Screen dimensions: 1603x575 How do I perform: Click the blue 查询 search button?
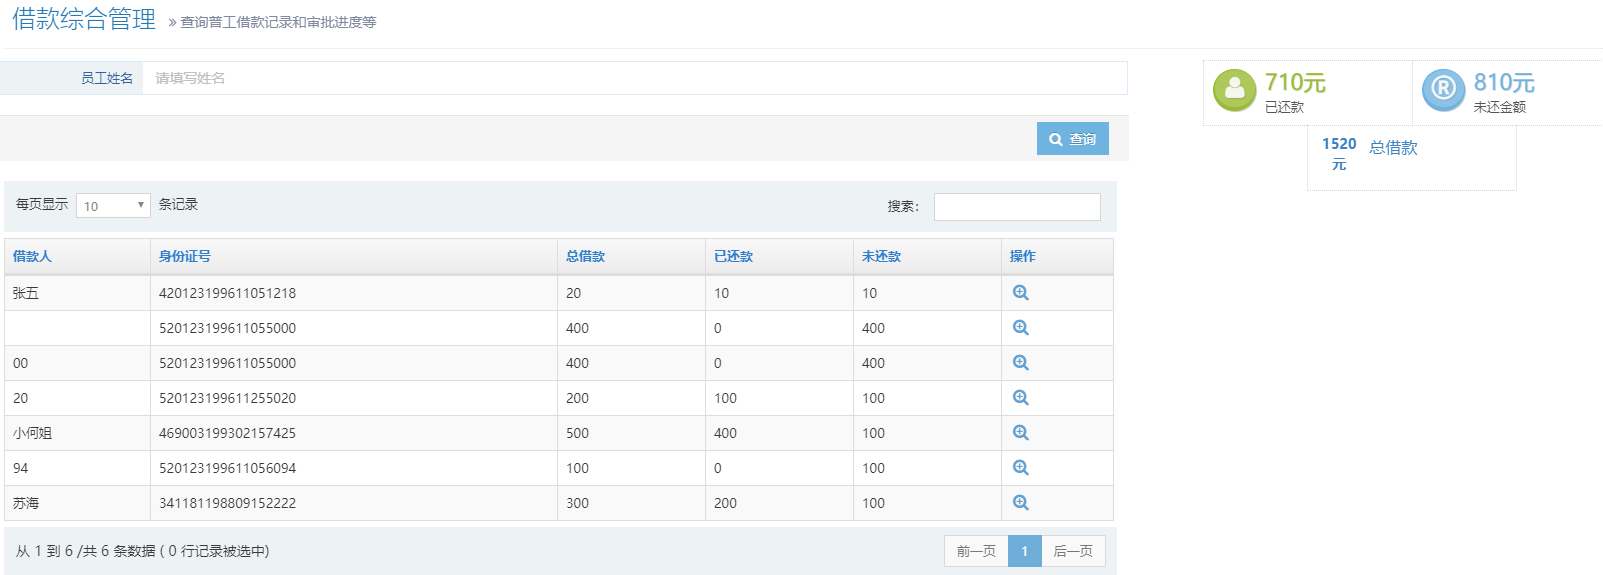pos(1072,139)
